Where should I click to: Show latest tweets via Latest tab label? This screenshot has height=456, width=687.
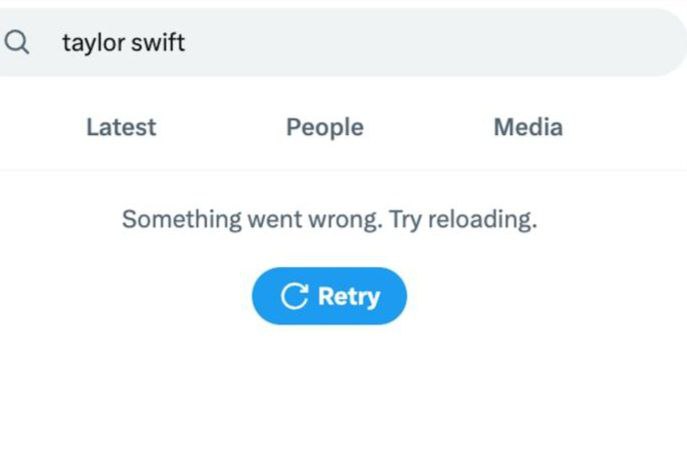(x=121, y=127)
